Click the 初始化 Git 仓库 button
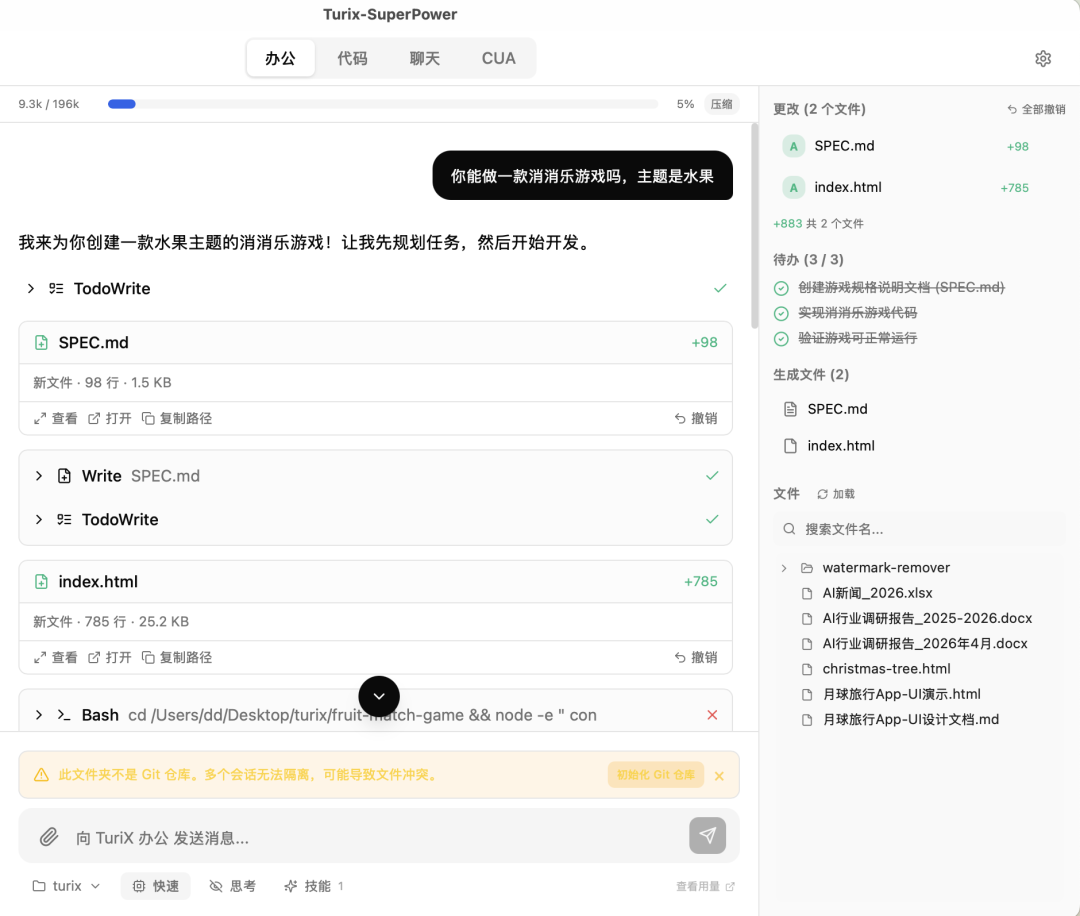Image resolution: width=1080 pixels, height=916 pixels. pos(655,775)
